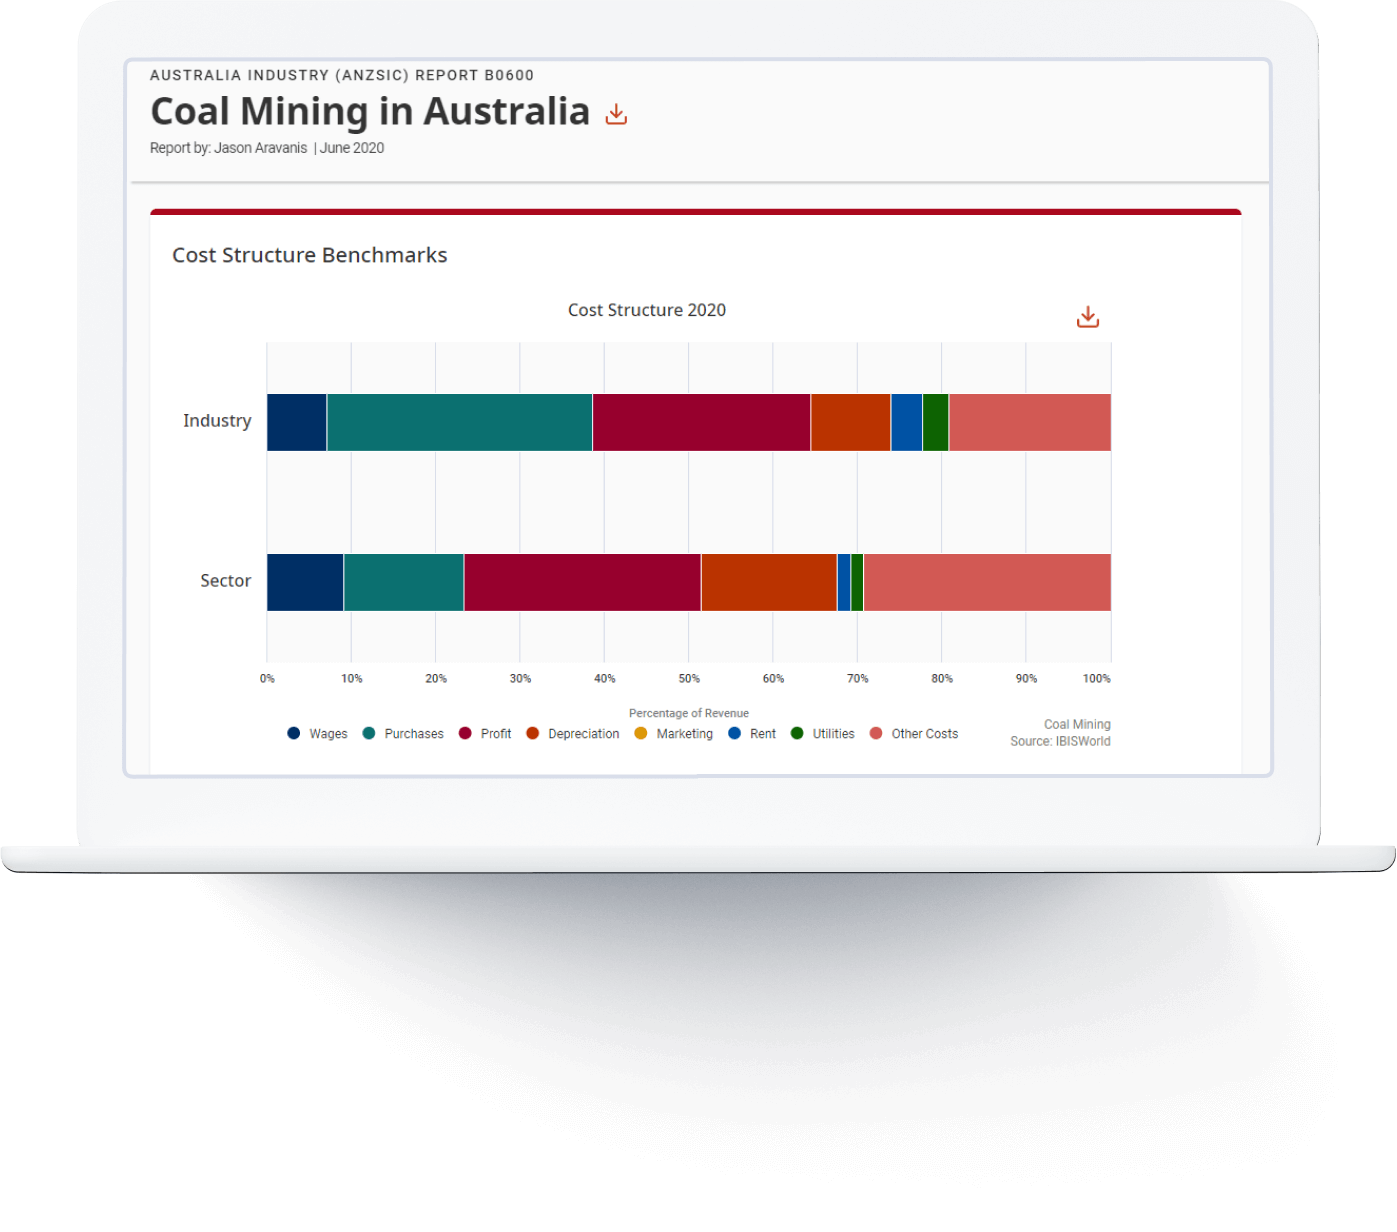Toggle the Wages legend series
1397x1232 pixels.
tap(317, 734)
